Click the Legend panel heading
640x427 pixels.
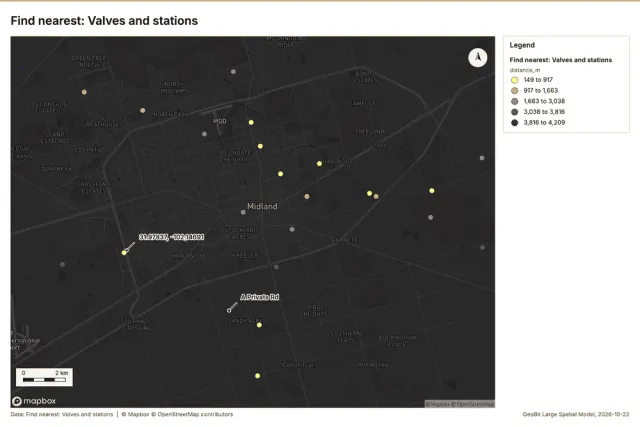[522, 45]
